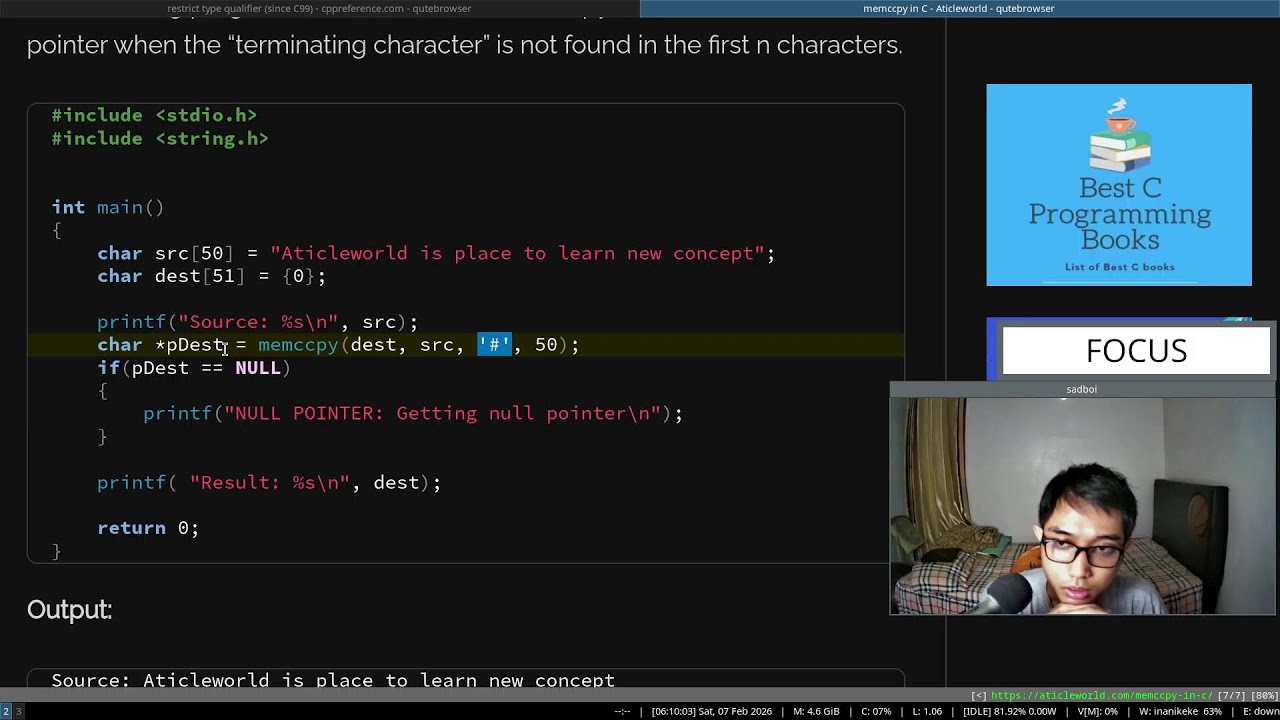Open the Best C Programming Books banner
The height and width of the screenshot is (720, 1280).
[1119, 185]
